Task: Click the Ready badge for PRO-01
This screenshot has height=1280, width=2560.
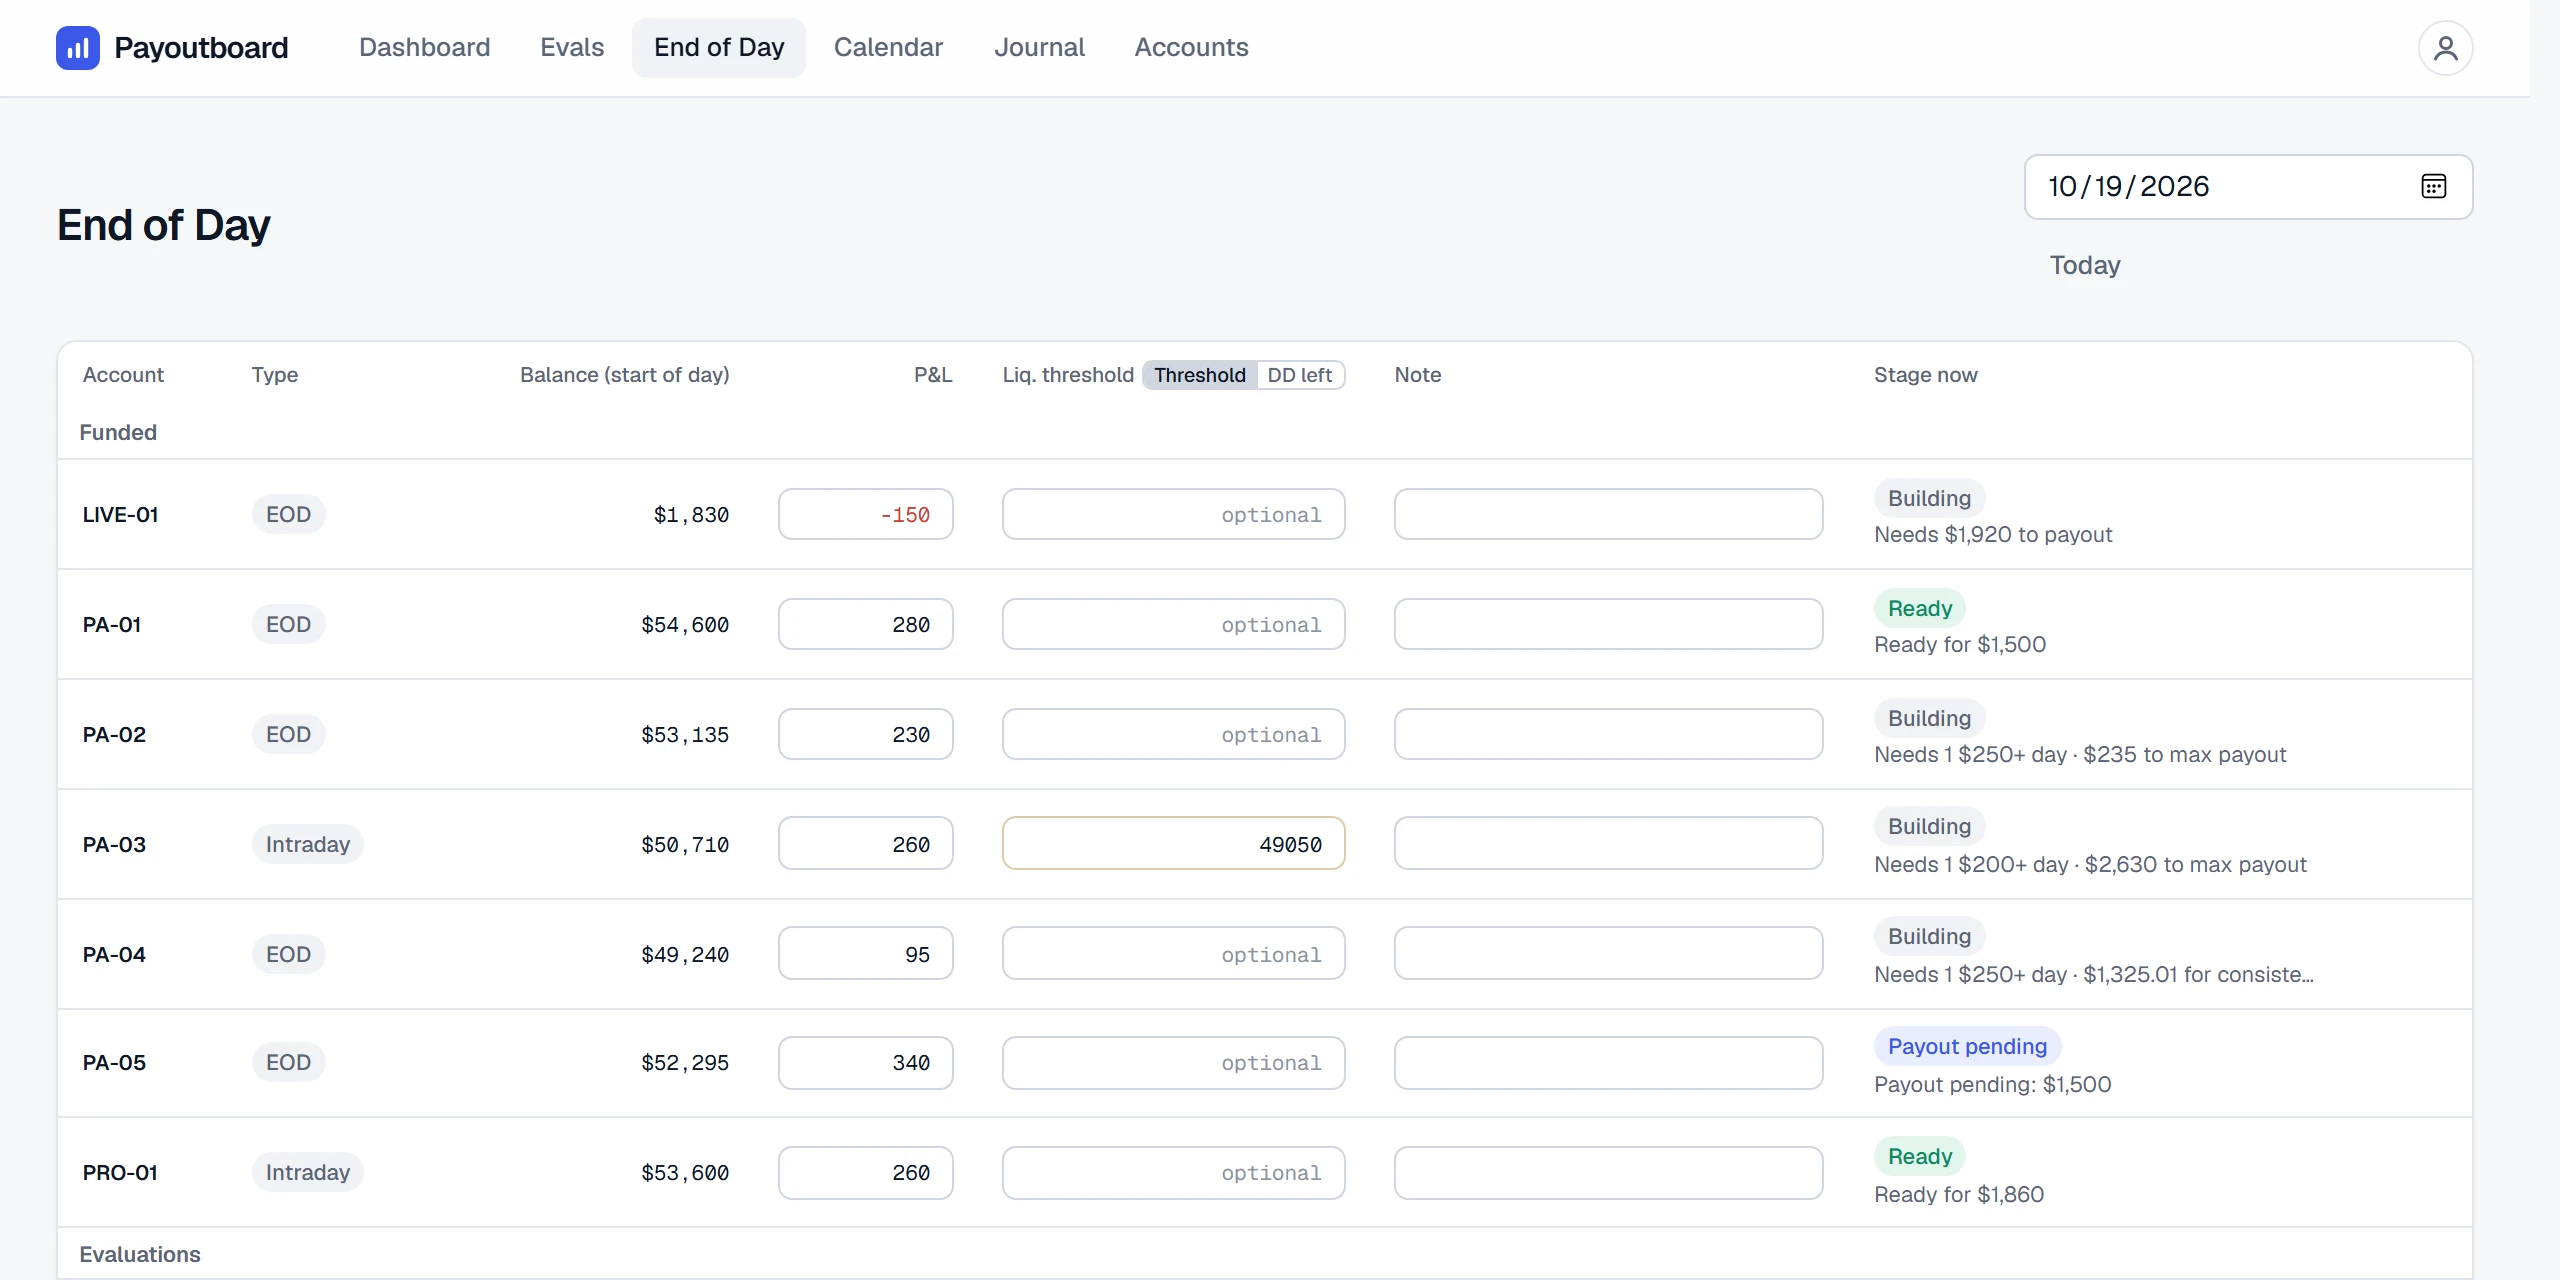Action: coord(1920,1156)
